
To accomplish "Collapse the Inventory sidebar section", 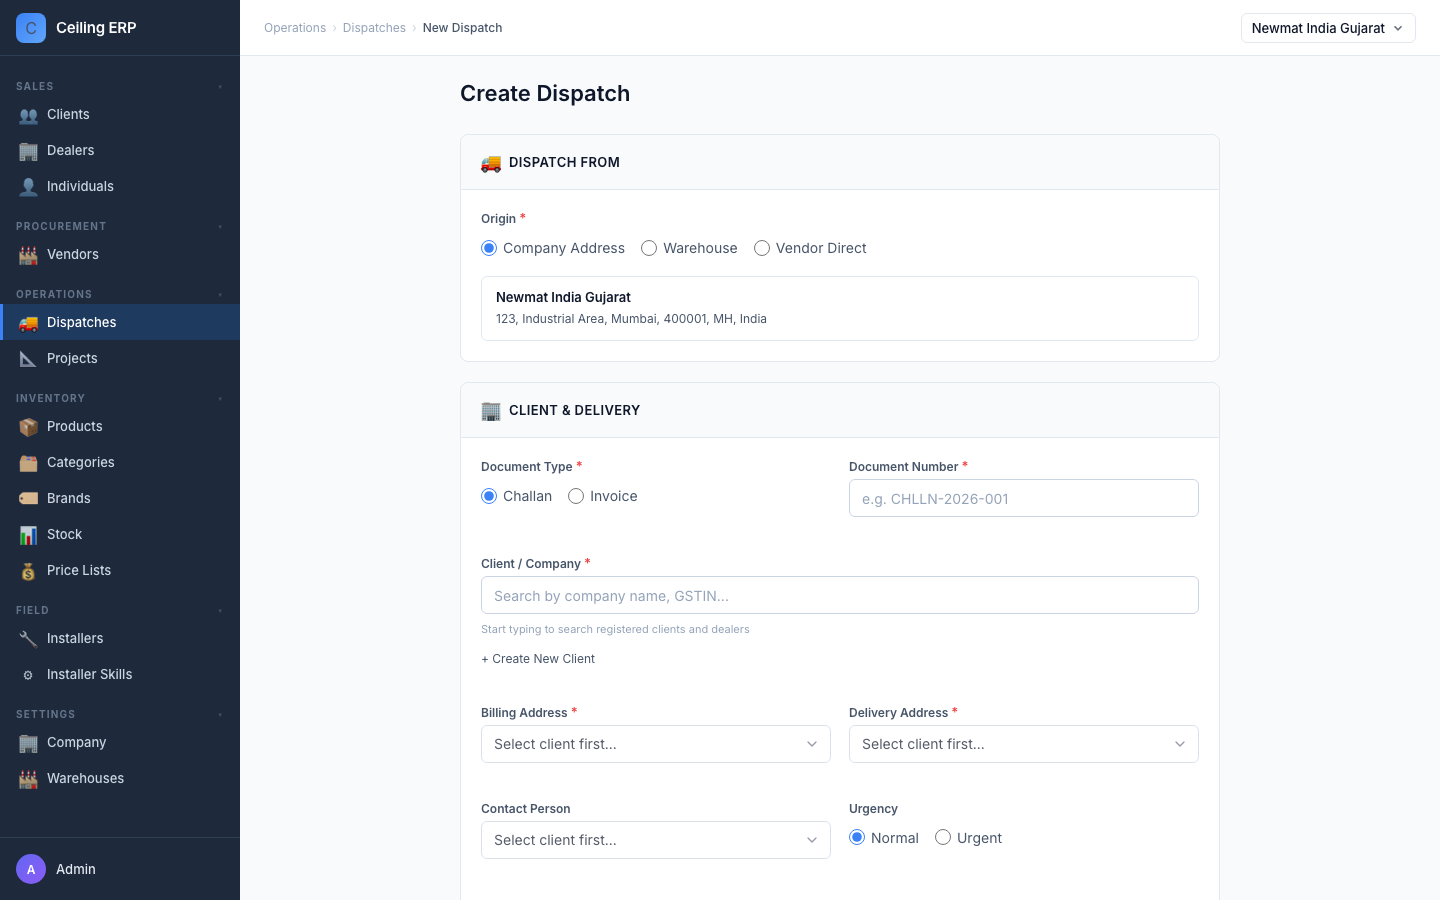I will [x=220, y=399].
